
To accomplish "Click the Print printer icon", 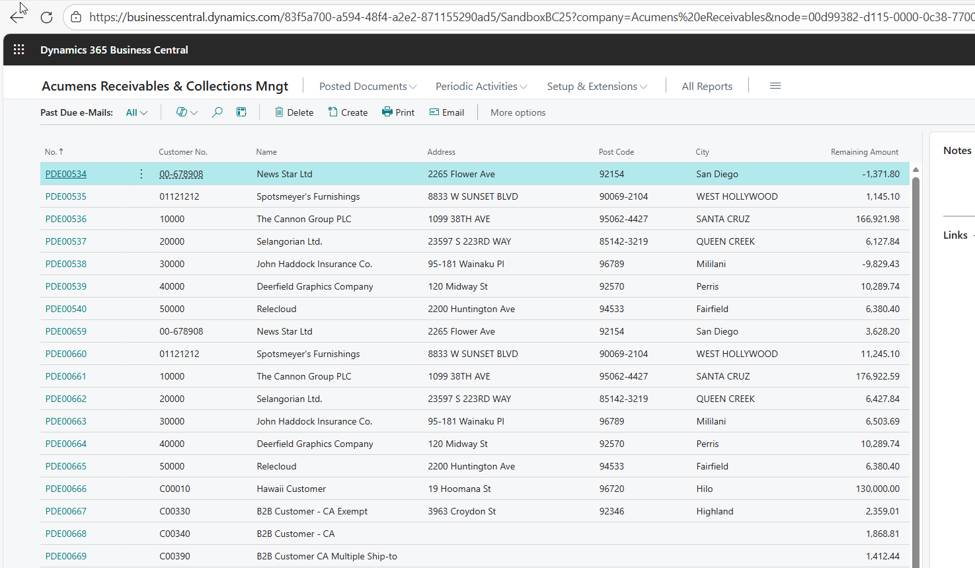I will pyautogui.click(x=387, y=112).
